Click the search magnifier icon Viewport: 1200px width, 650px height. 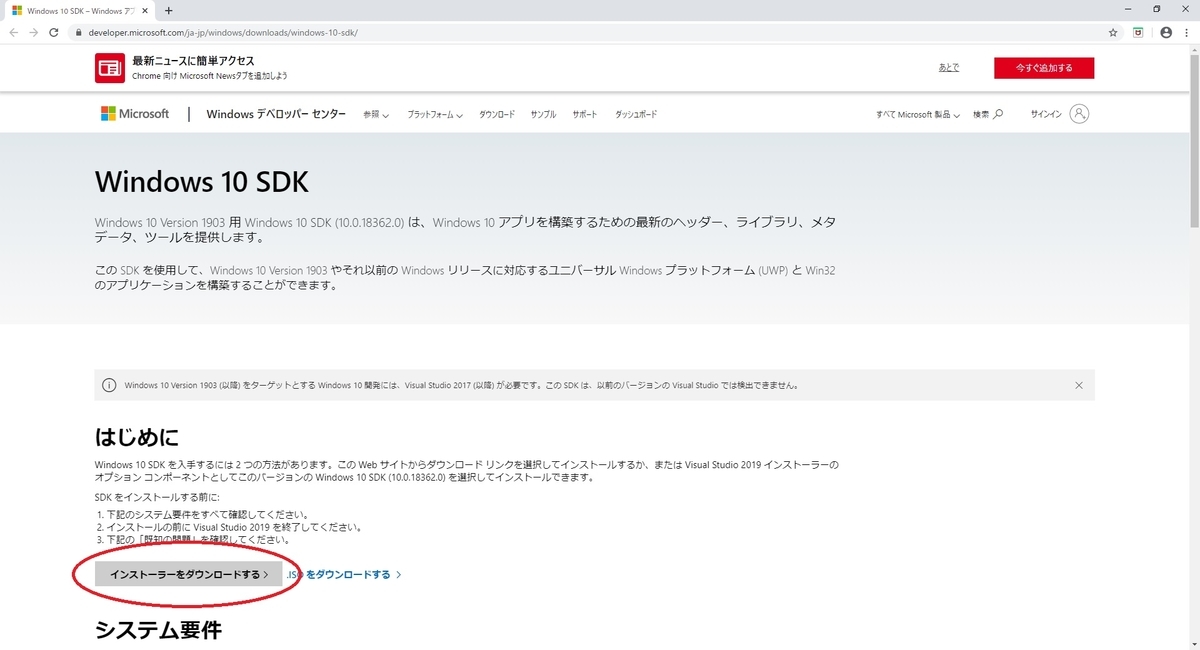point(998,114)
